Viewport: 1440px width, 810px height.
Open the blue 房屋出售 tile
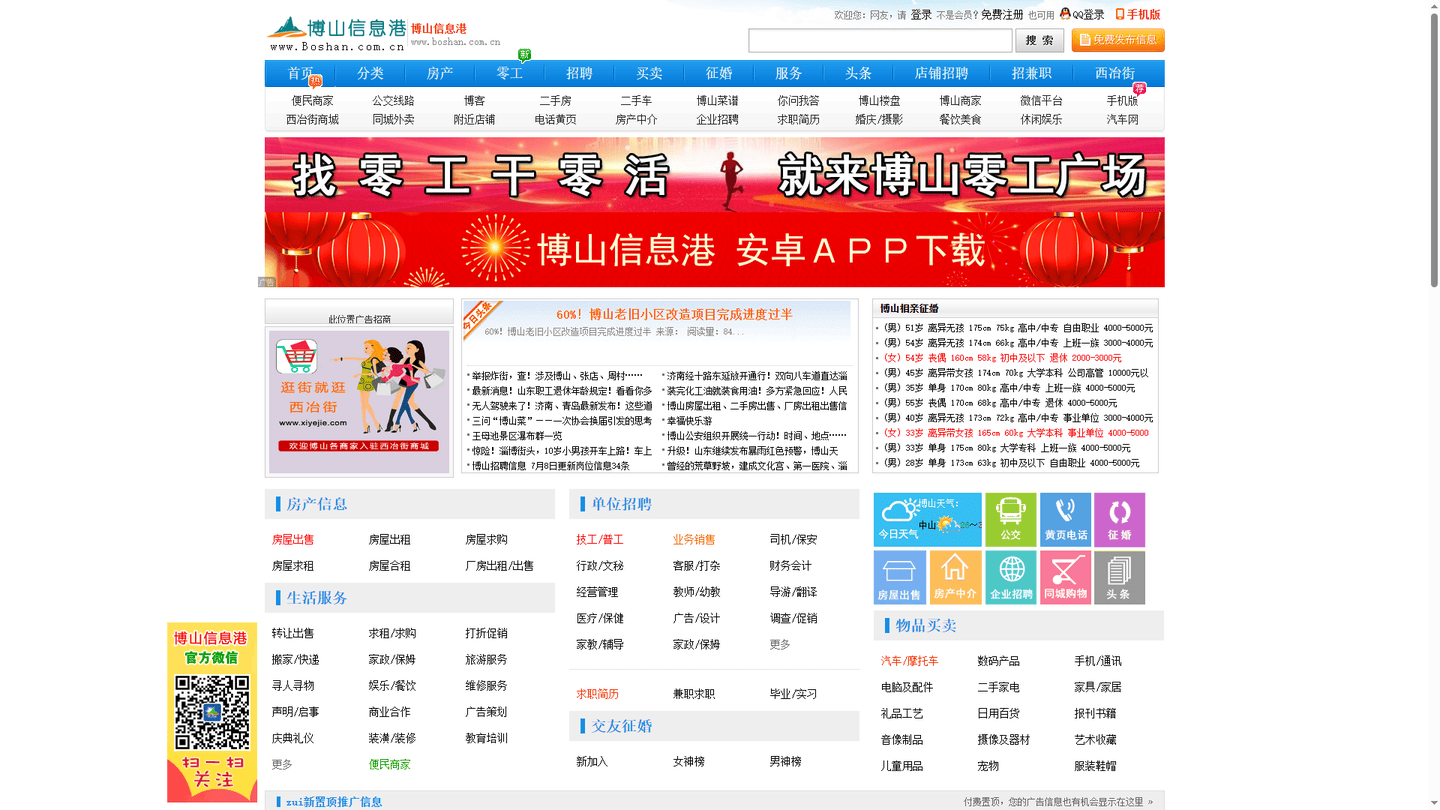coord(899,577)
